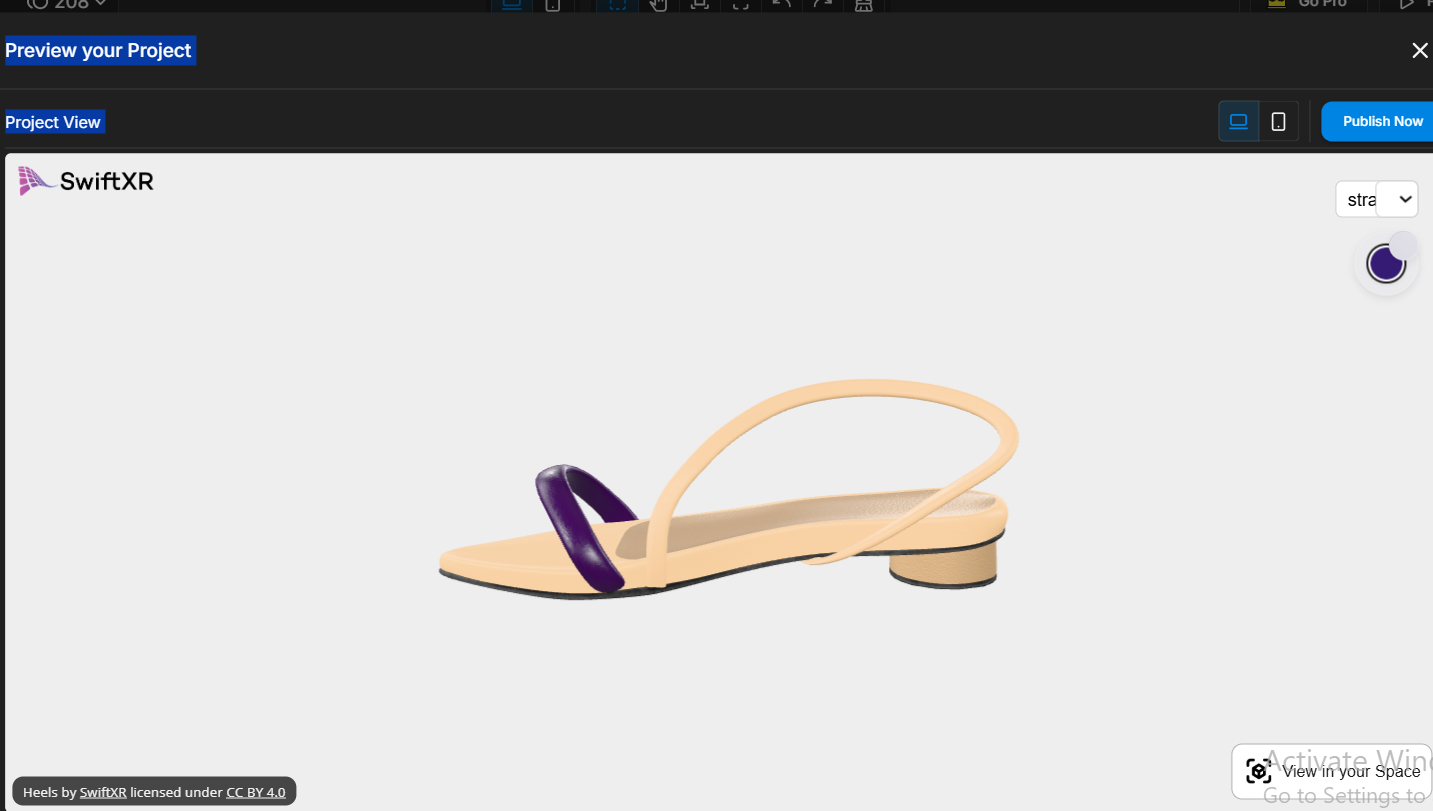Switch to mobile device preview

click(x=1278, y=122)
